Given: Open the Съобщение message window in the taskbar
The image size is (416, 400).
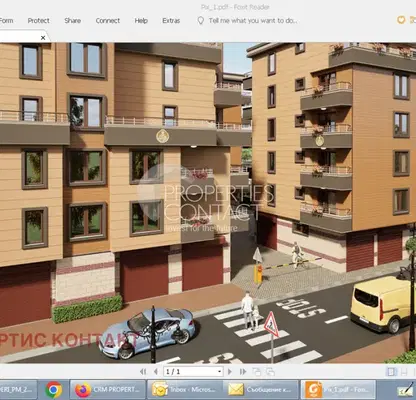Looking at the screenshot, I should (x=261, y=389).
